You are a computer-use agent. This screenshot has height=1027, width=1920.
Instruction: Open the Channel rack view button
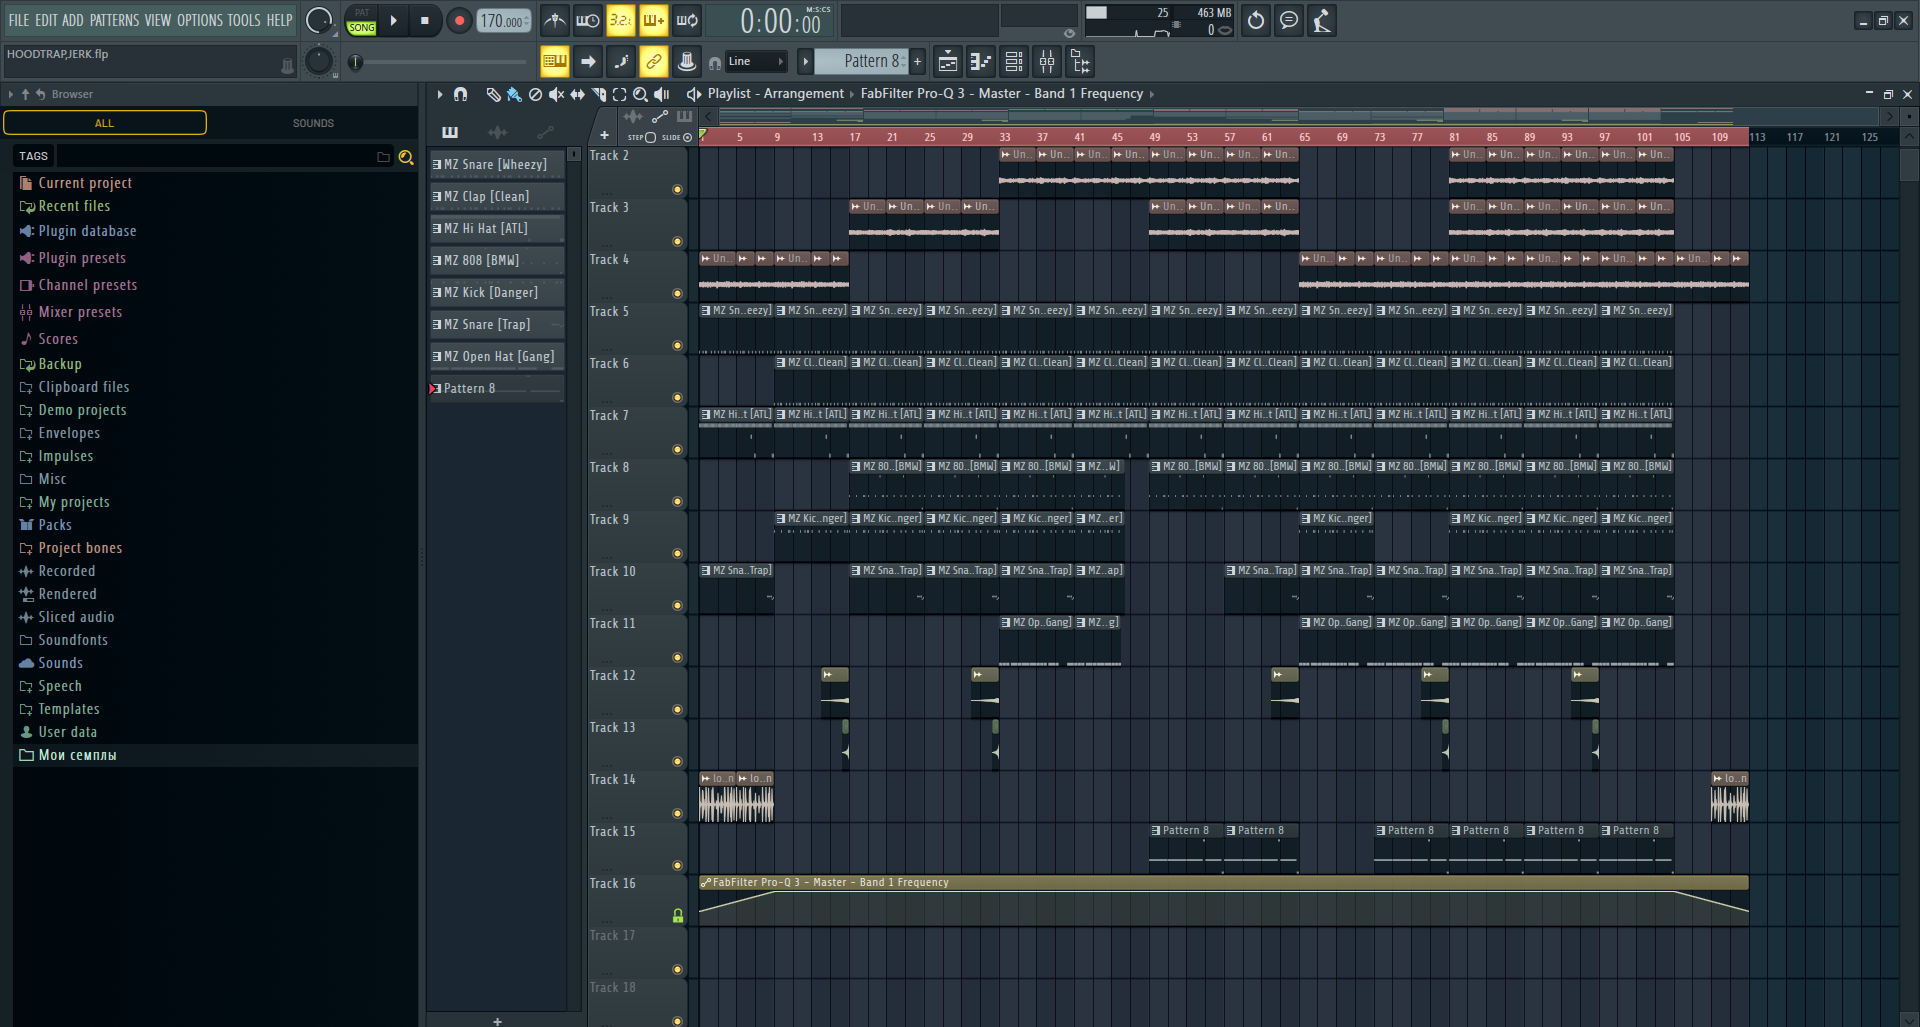pyautogui.click(x=1013, y=62)
